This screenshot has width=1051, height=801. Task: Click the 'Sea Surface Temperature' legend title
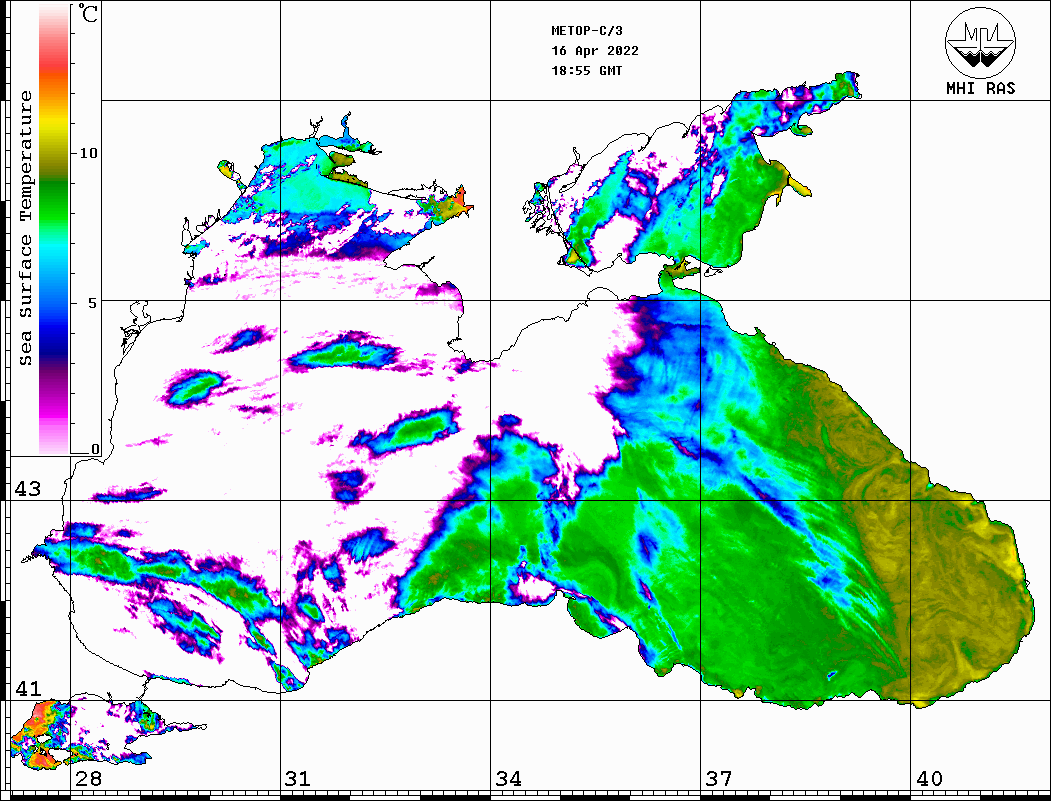pyautogui.click(x=26, y=228)
